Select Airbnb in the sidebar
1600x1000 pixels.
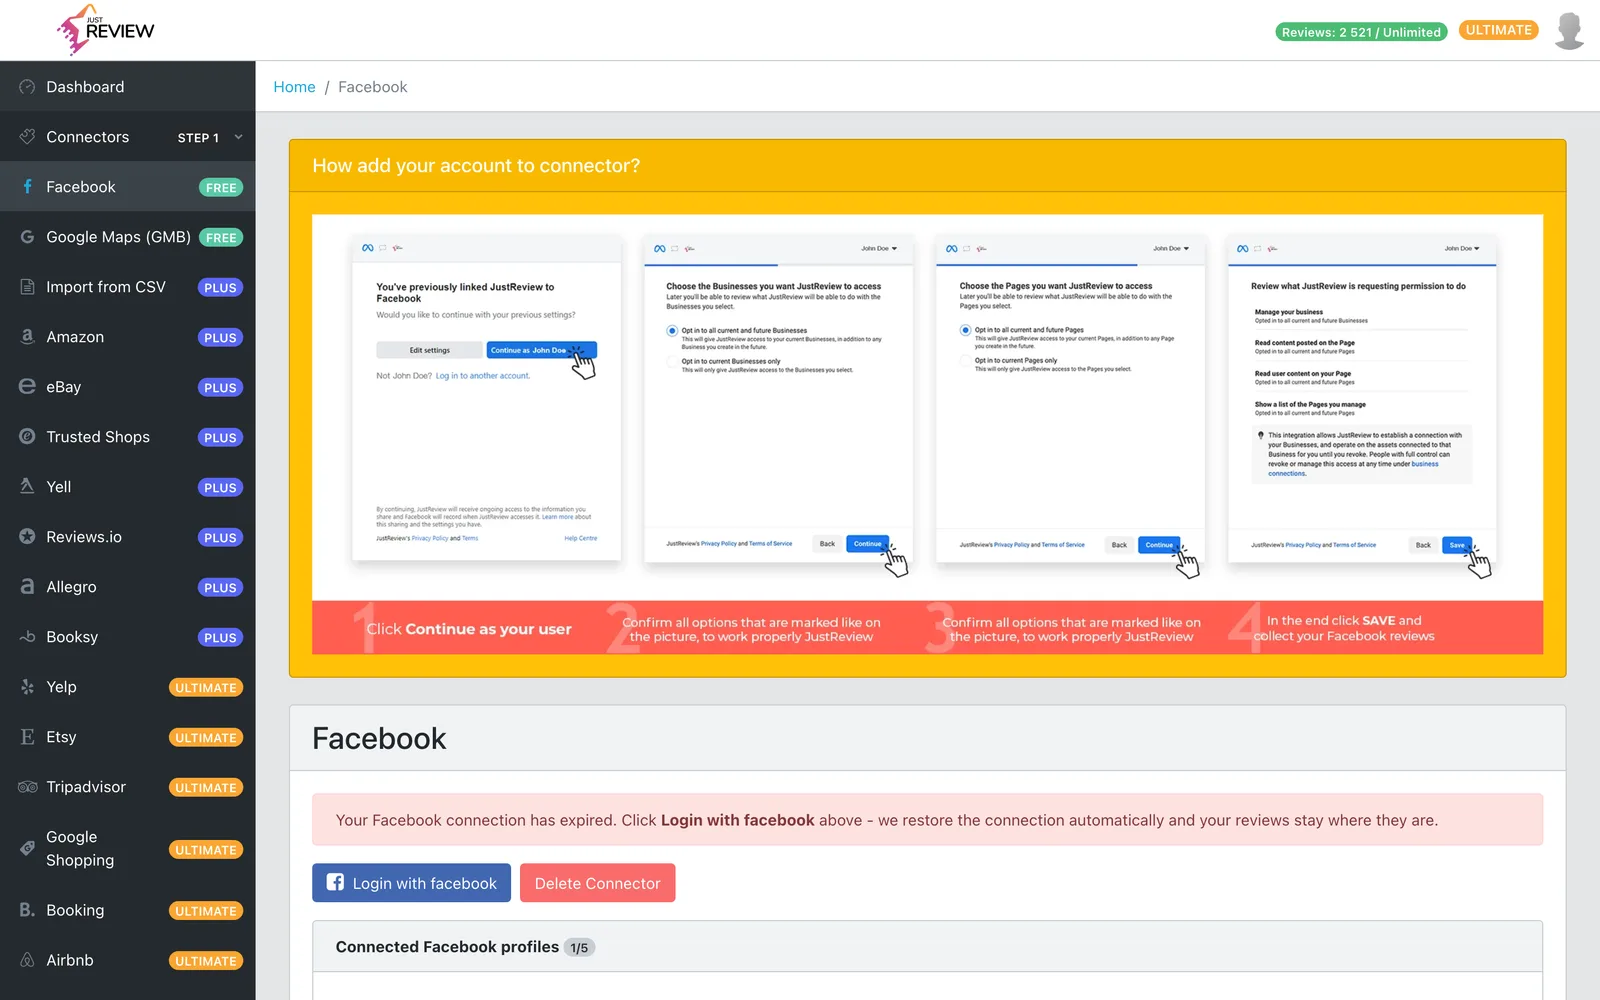tap(128, 960)
